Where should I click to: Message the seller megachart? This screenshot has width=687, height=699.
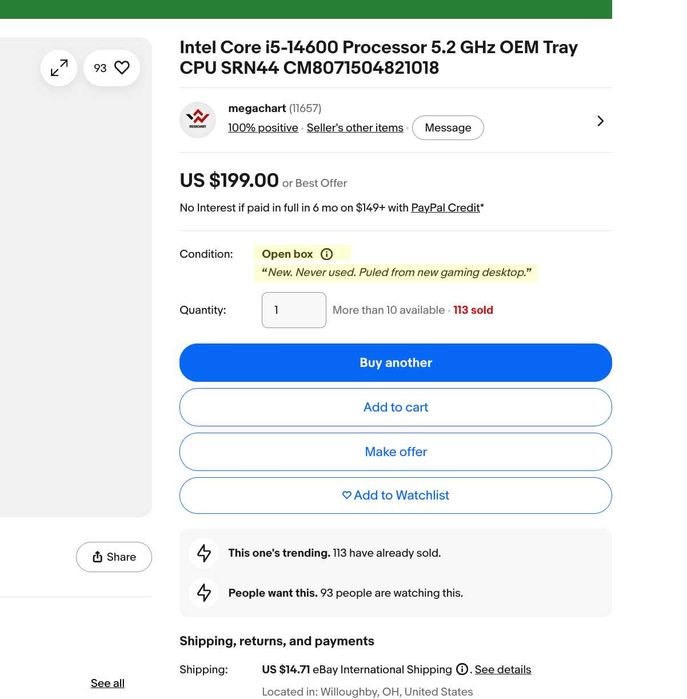(x=448, y=127)
